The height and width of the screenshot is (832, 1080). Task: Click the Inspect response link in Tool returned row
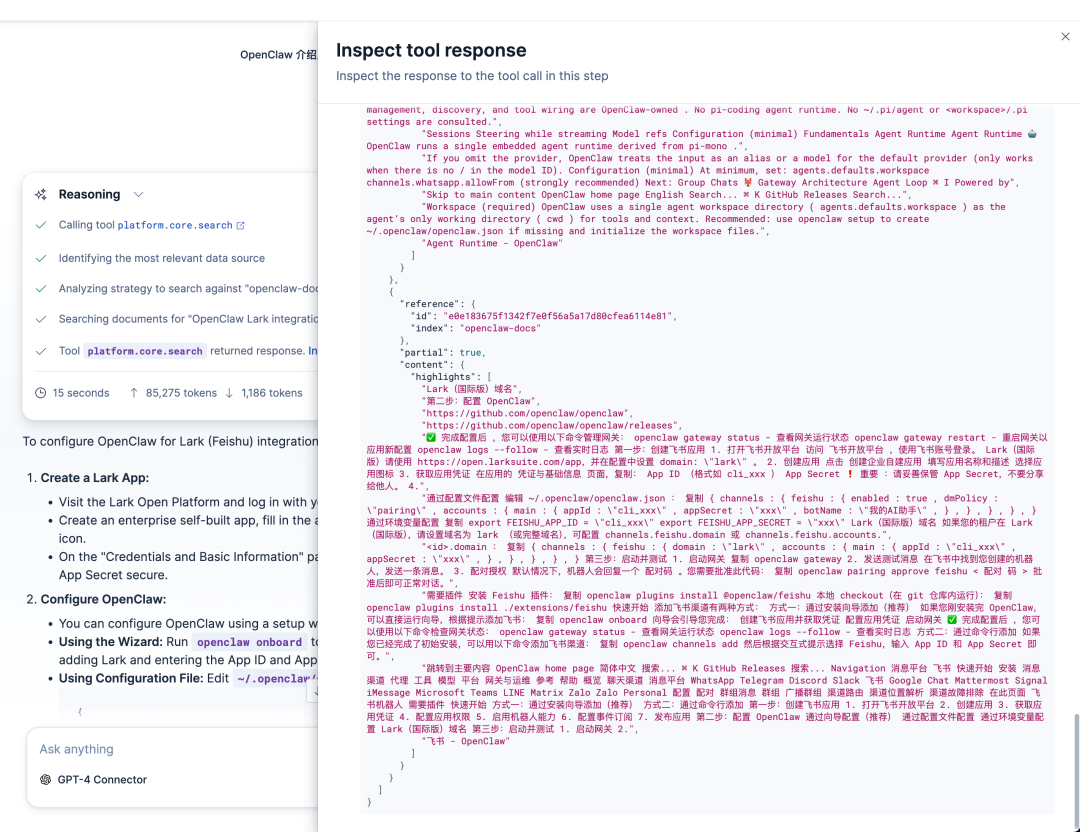pyautogui.click(x=313, y=351)
